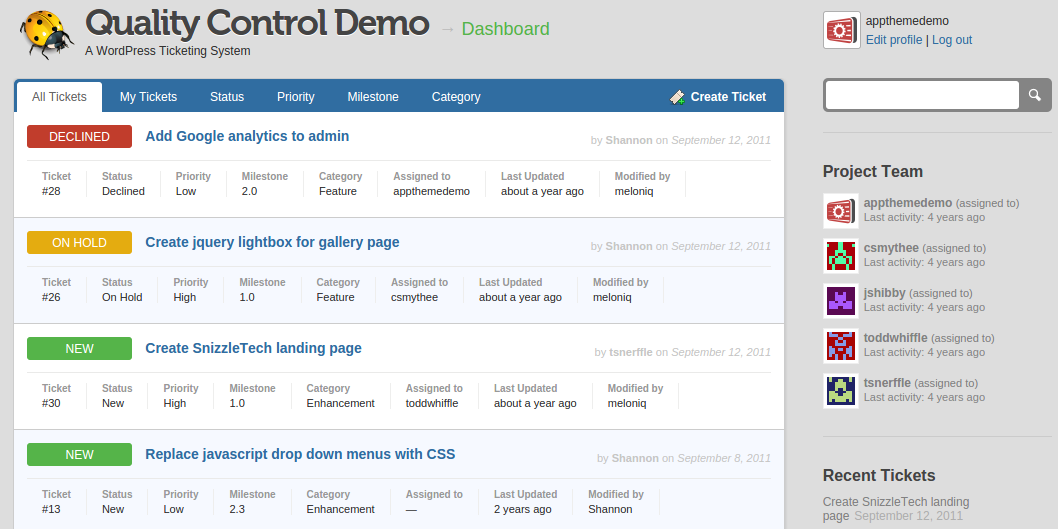Open the Category filter menu
Screen dimensions: 1058x529
click(x=456, y=97)
